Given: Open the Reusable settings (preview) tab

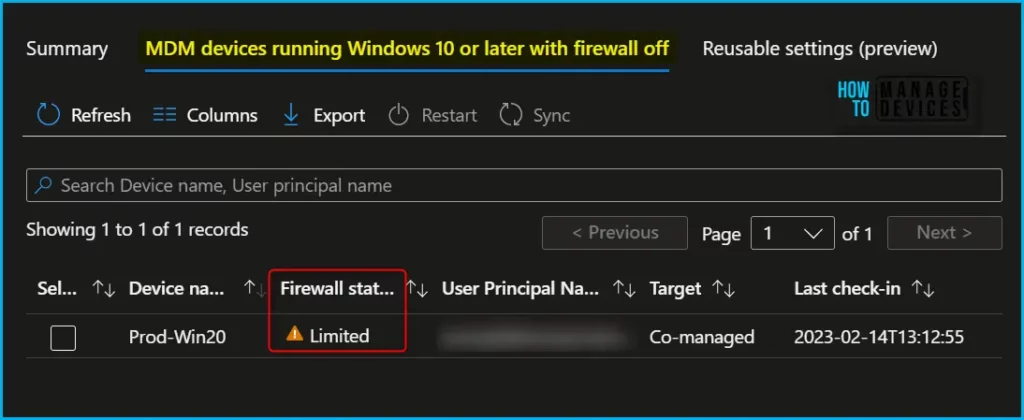Looking at the screenshot, I should (x=820, y=49).
